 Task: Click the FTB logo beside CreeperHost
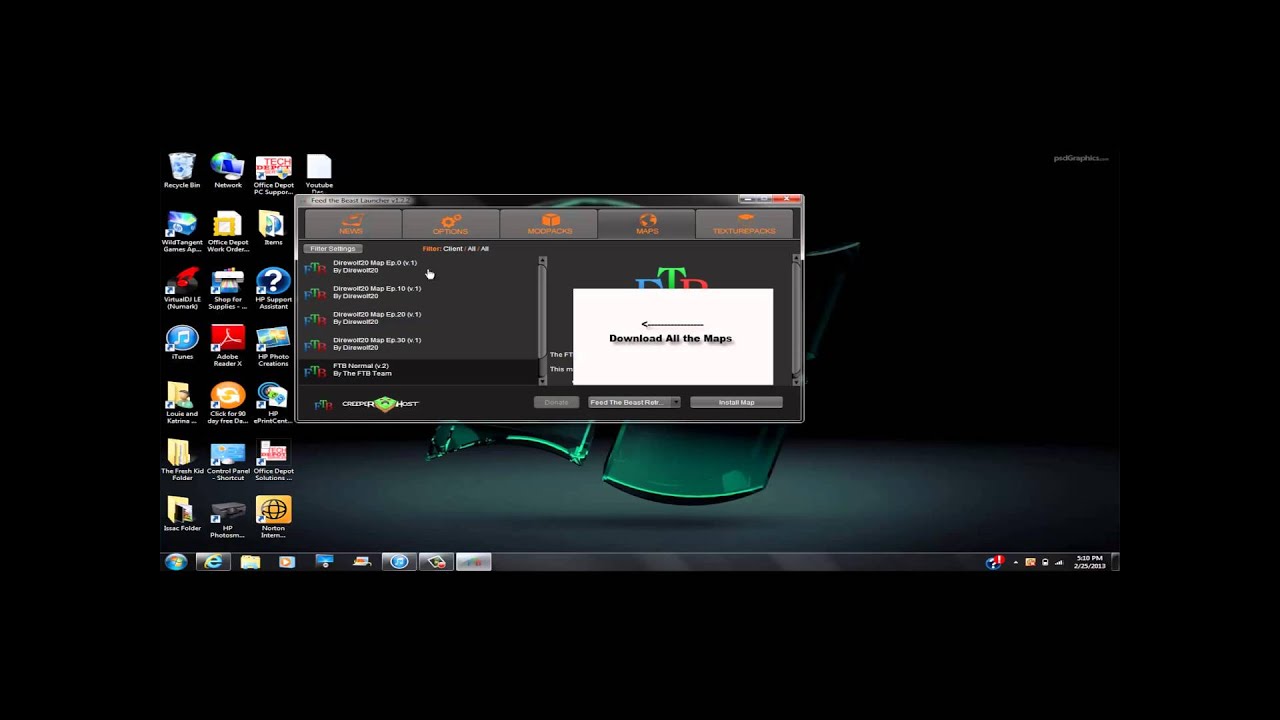[323, 404]
